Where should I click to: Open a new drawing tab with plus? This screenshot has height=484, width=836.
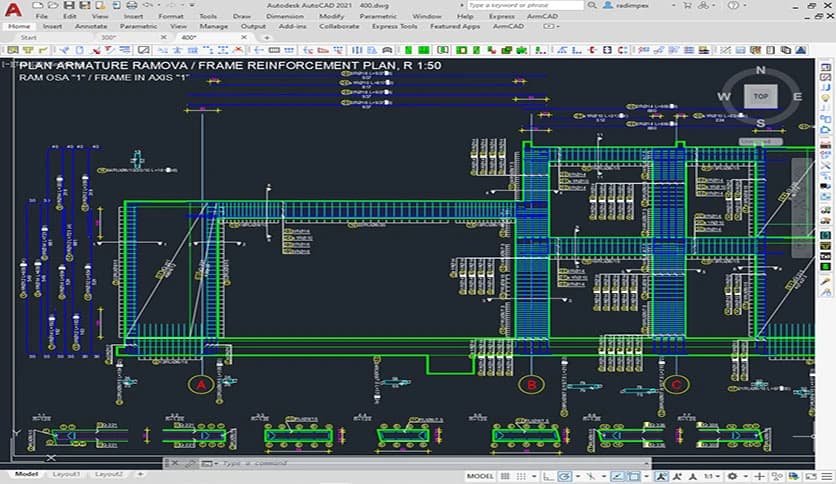[266, 38]
